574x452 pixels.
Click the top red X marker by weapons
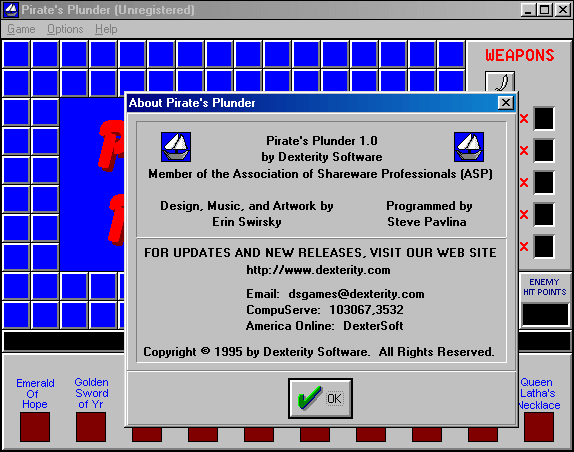click(524, 119)
